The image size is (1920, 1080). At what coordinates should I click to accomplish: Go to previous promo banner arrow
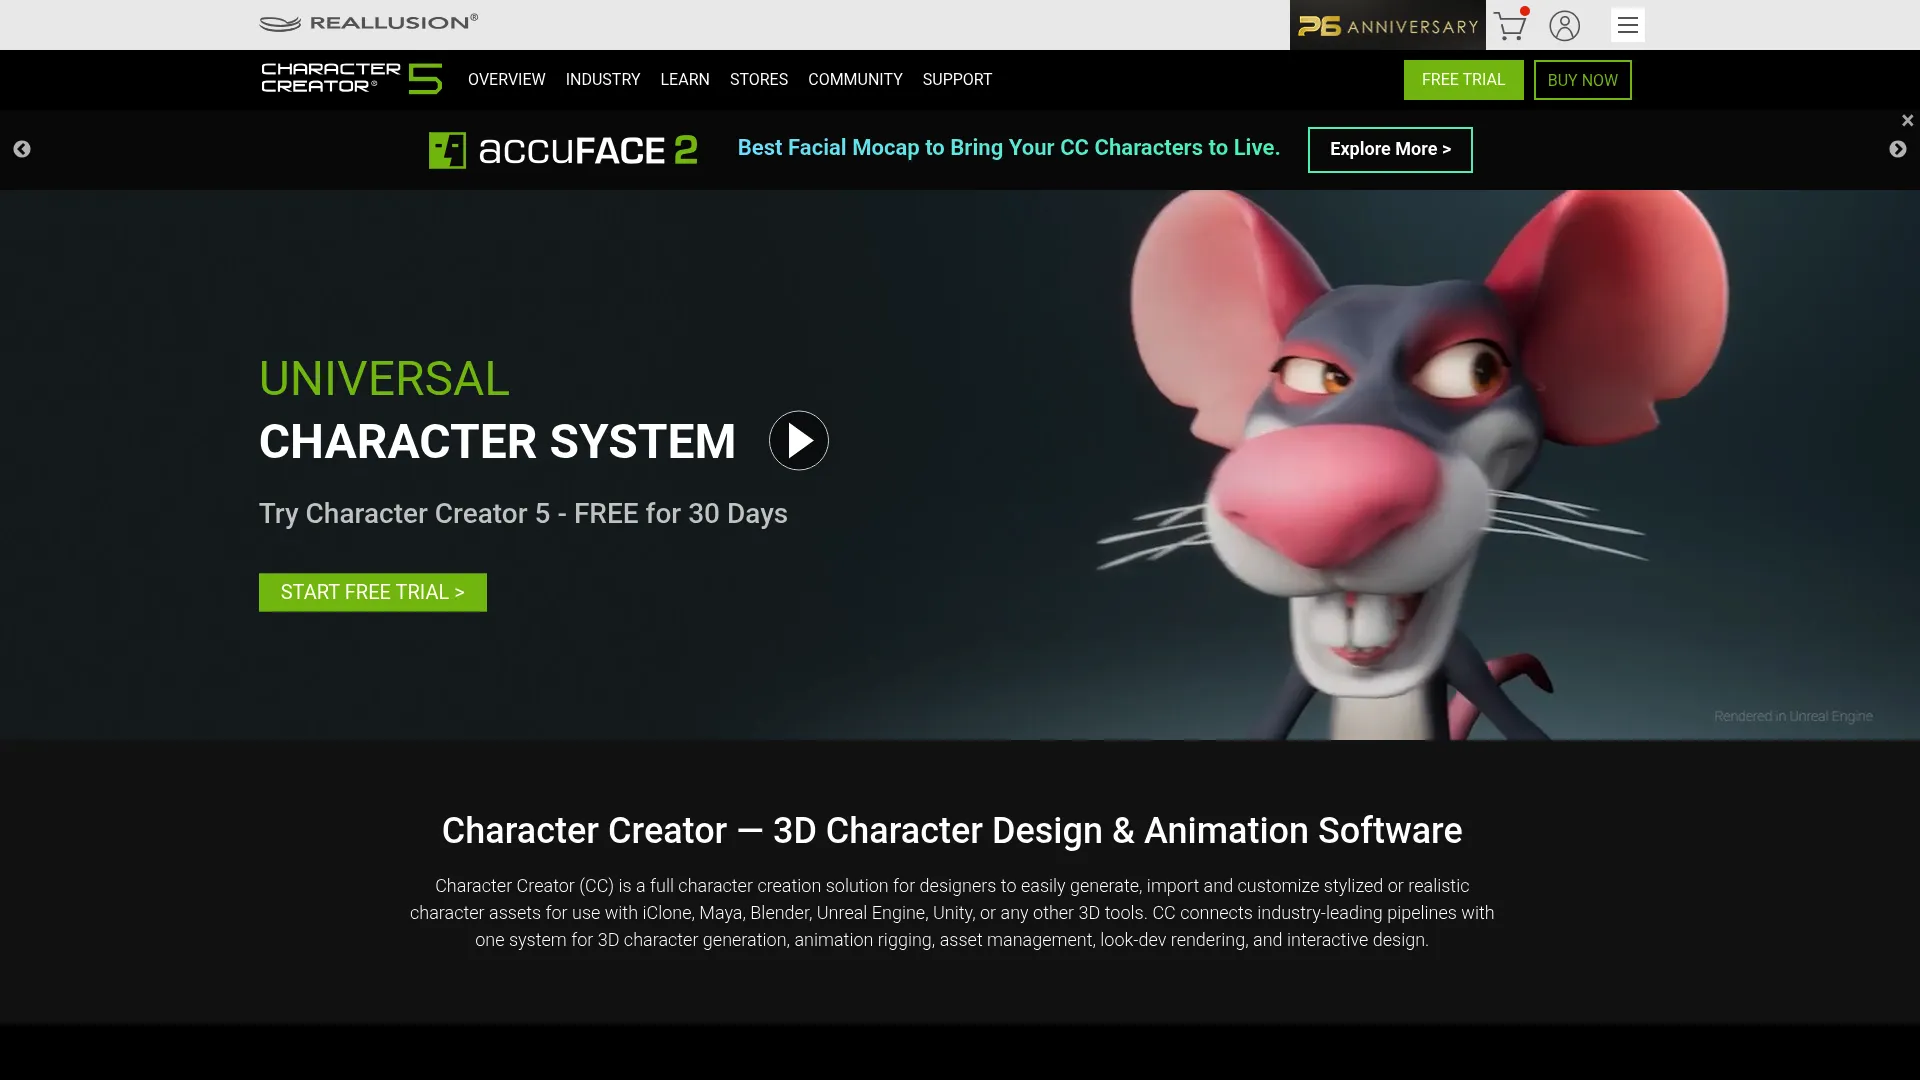(x=22, y=149)
